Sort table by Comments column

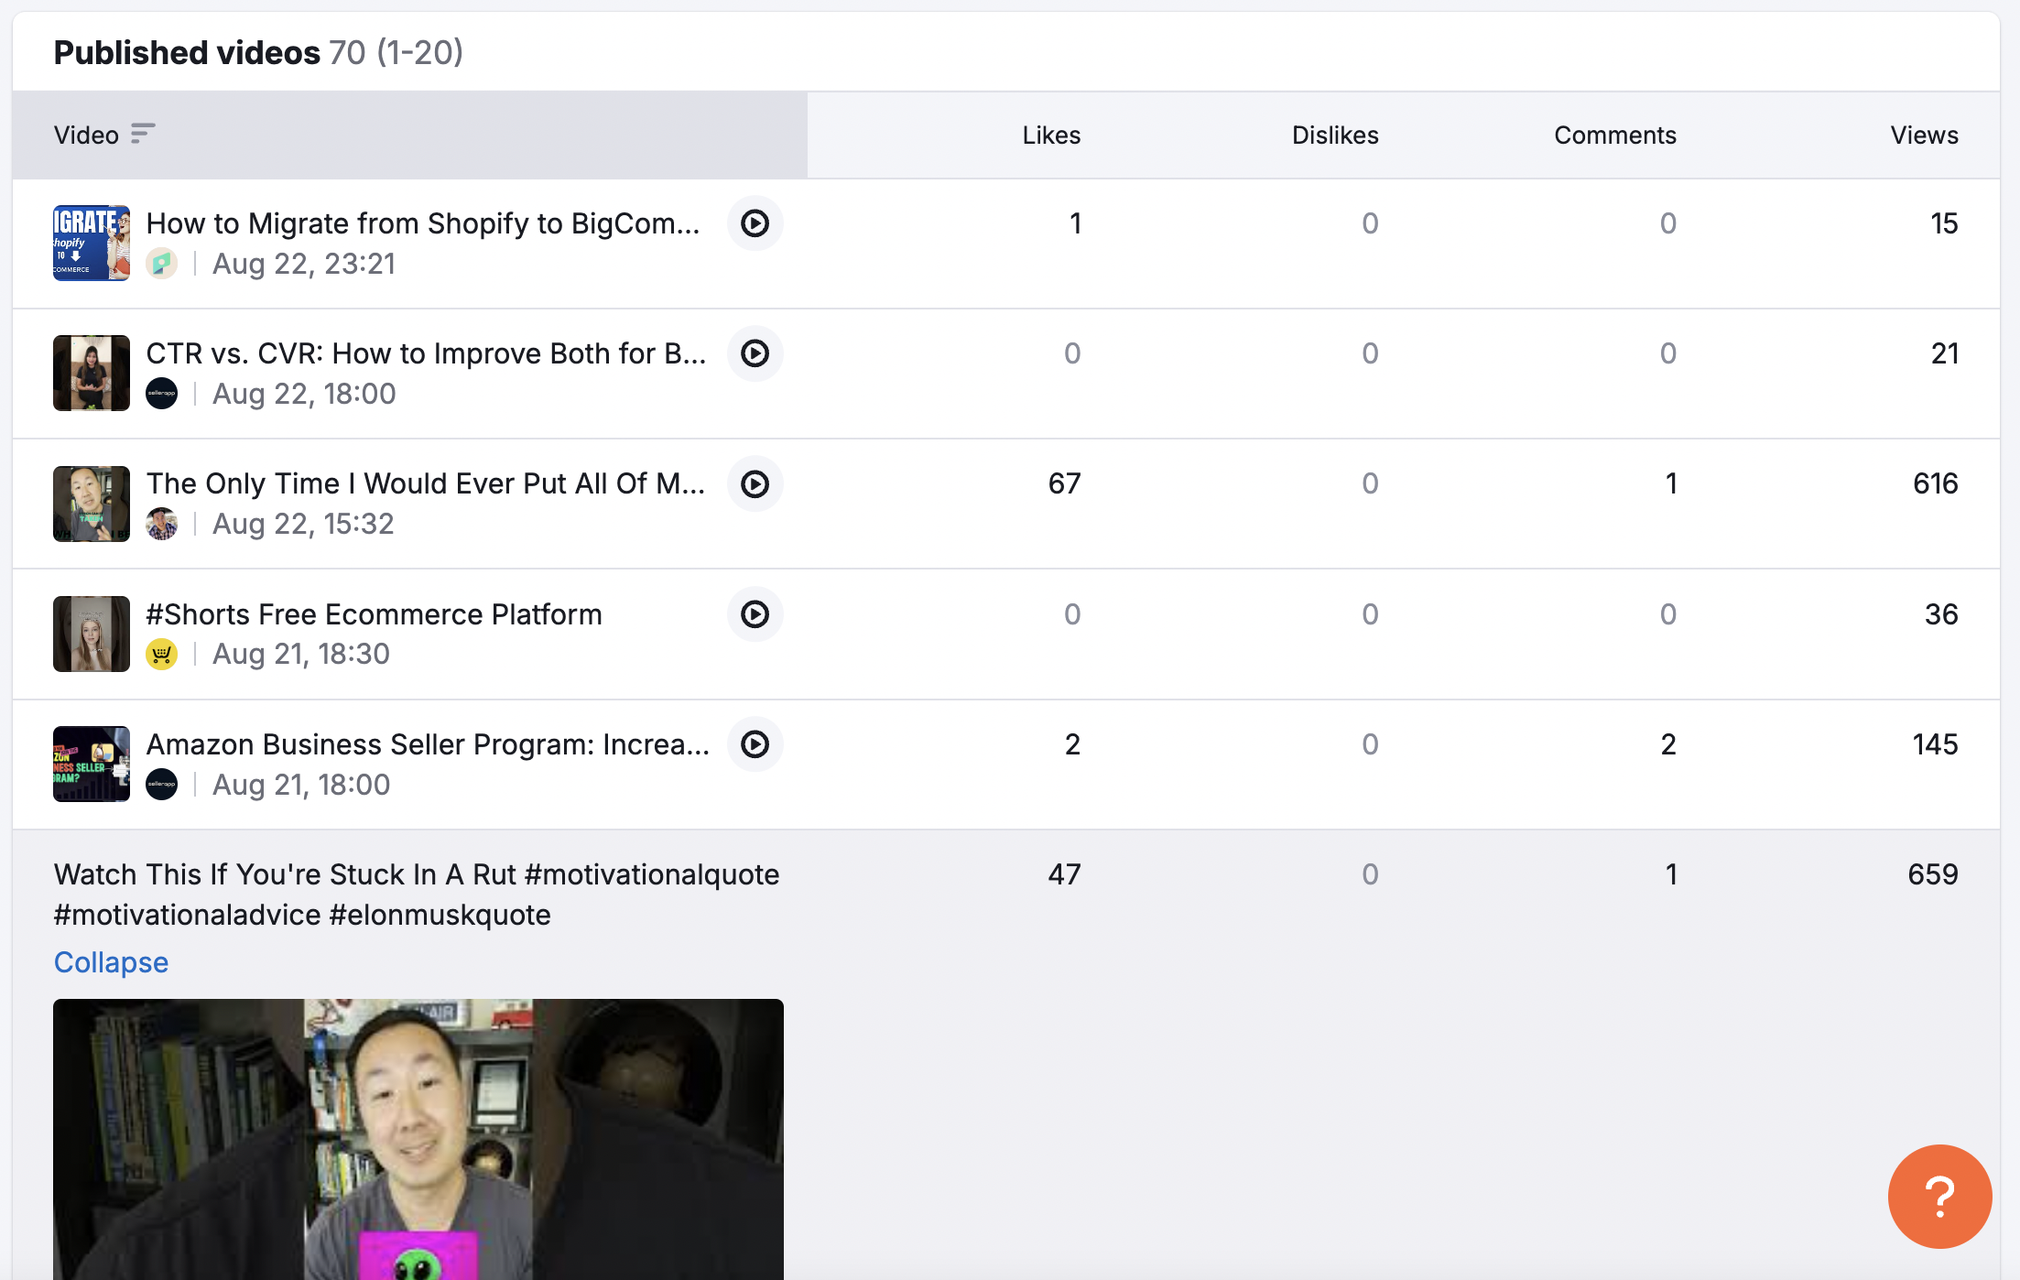pyautogui.click(x=1614, y=135)
